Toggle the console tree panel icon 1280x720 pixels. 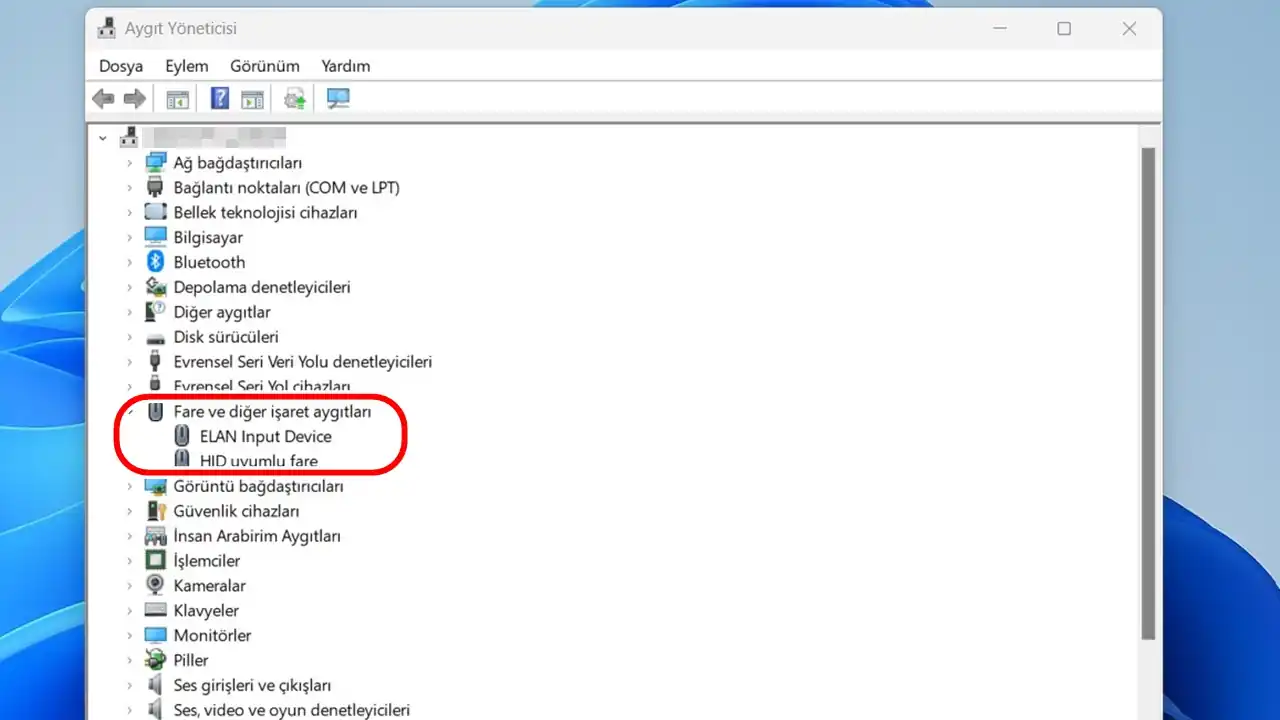pos(177,98)
